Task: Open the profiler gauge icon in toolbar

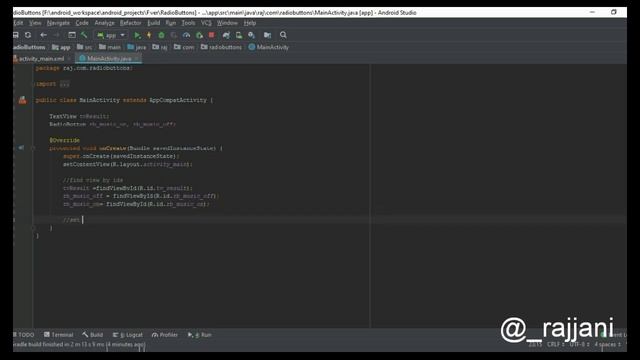Action: 186,35
